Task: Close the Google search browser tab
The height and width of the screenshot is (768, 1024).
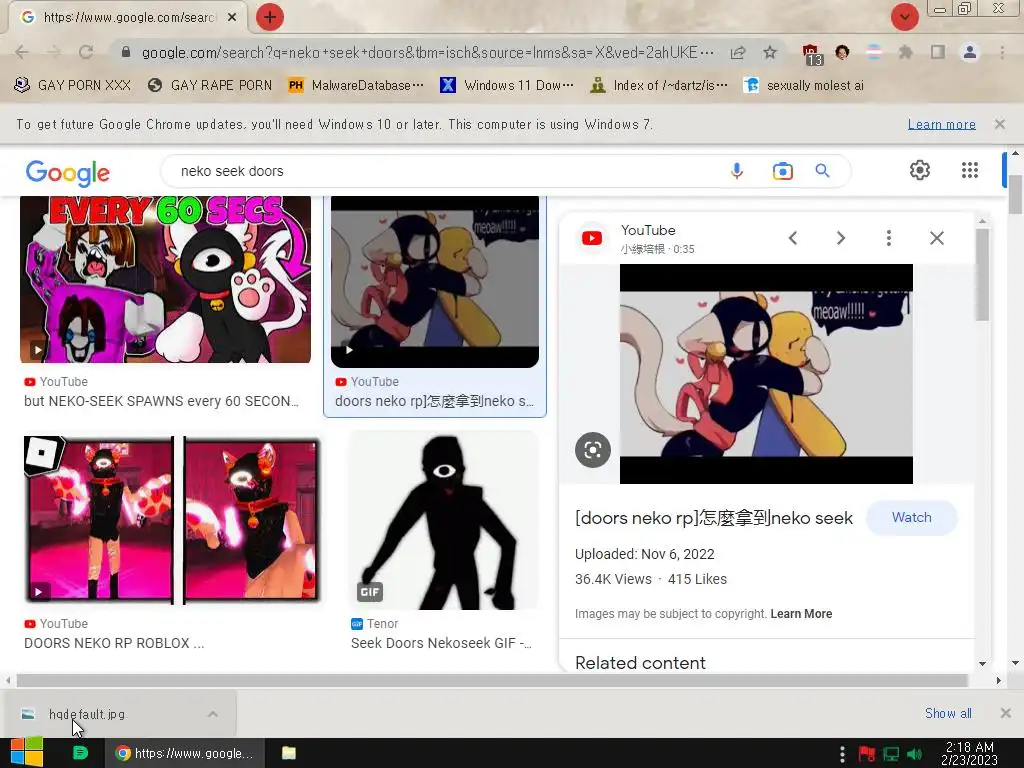Action: pyautogui.click(x=232, y=17)
